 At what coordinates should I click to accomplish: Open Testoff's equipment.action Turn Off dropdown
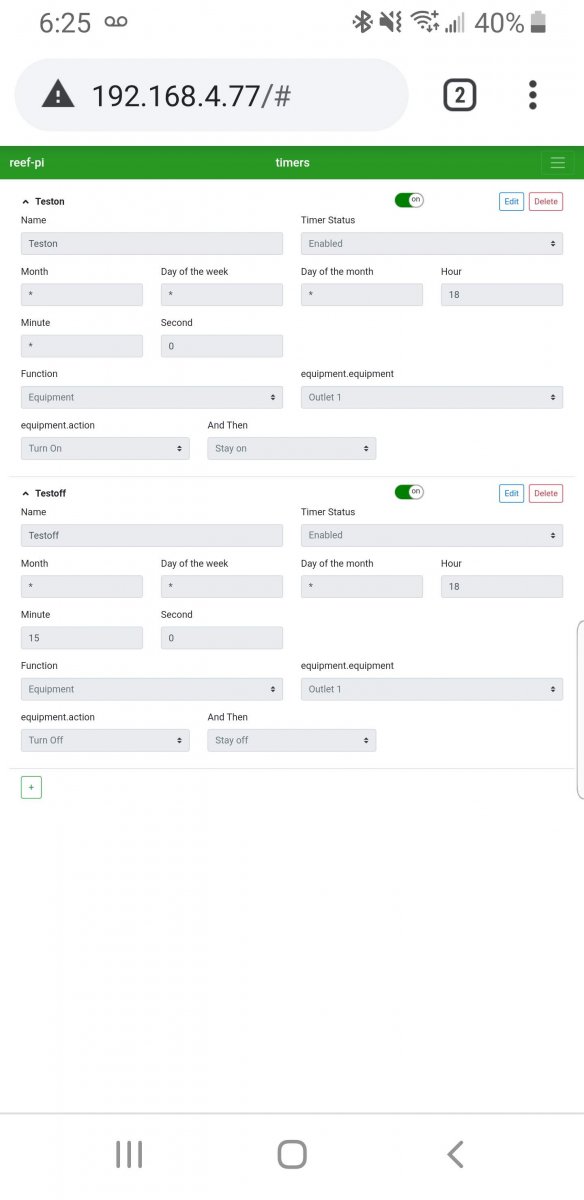(x=105, y=740)
